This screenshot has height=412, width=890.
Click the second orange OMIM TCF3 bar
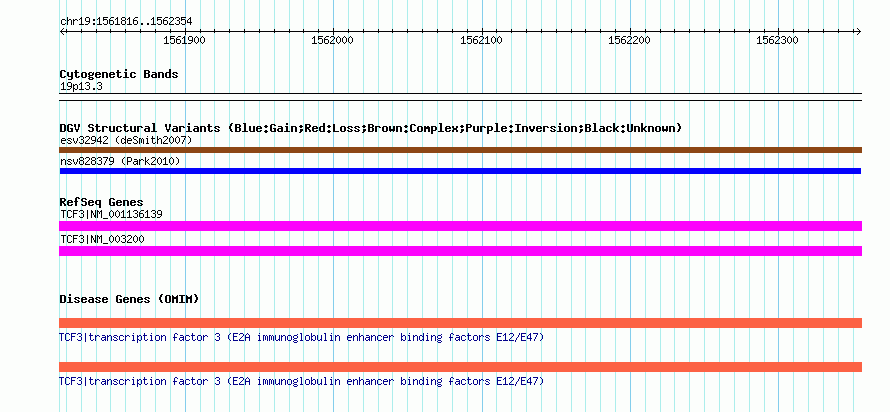[x=460, y=367]
